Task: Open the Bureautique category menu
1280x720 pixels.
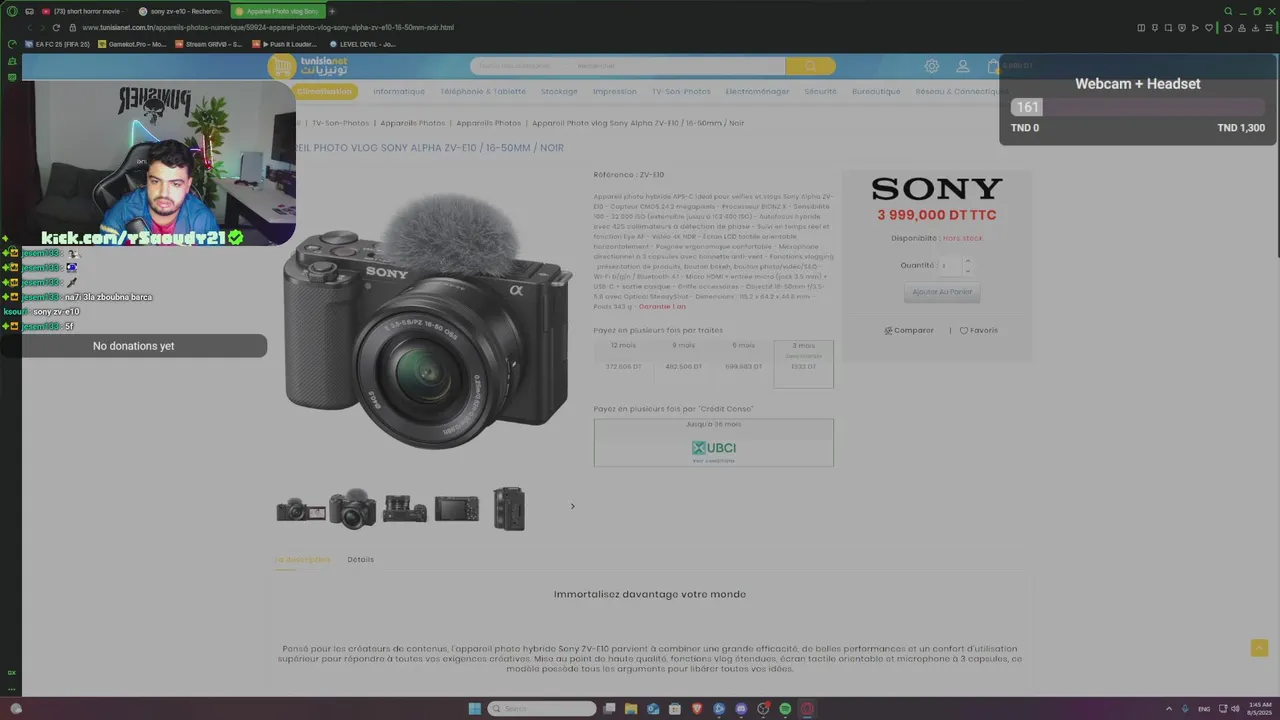Action: [x=876, y=91]
